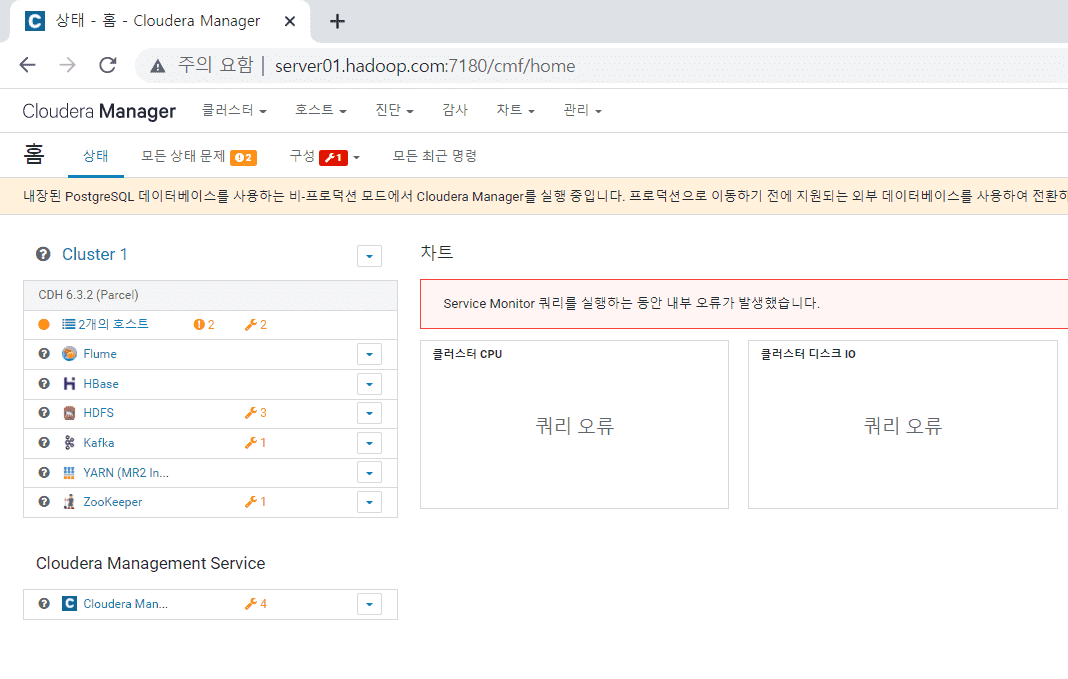Open the HBase service link
The width and height of the screenshot is (1068, 679).
[101, 383]
